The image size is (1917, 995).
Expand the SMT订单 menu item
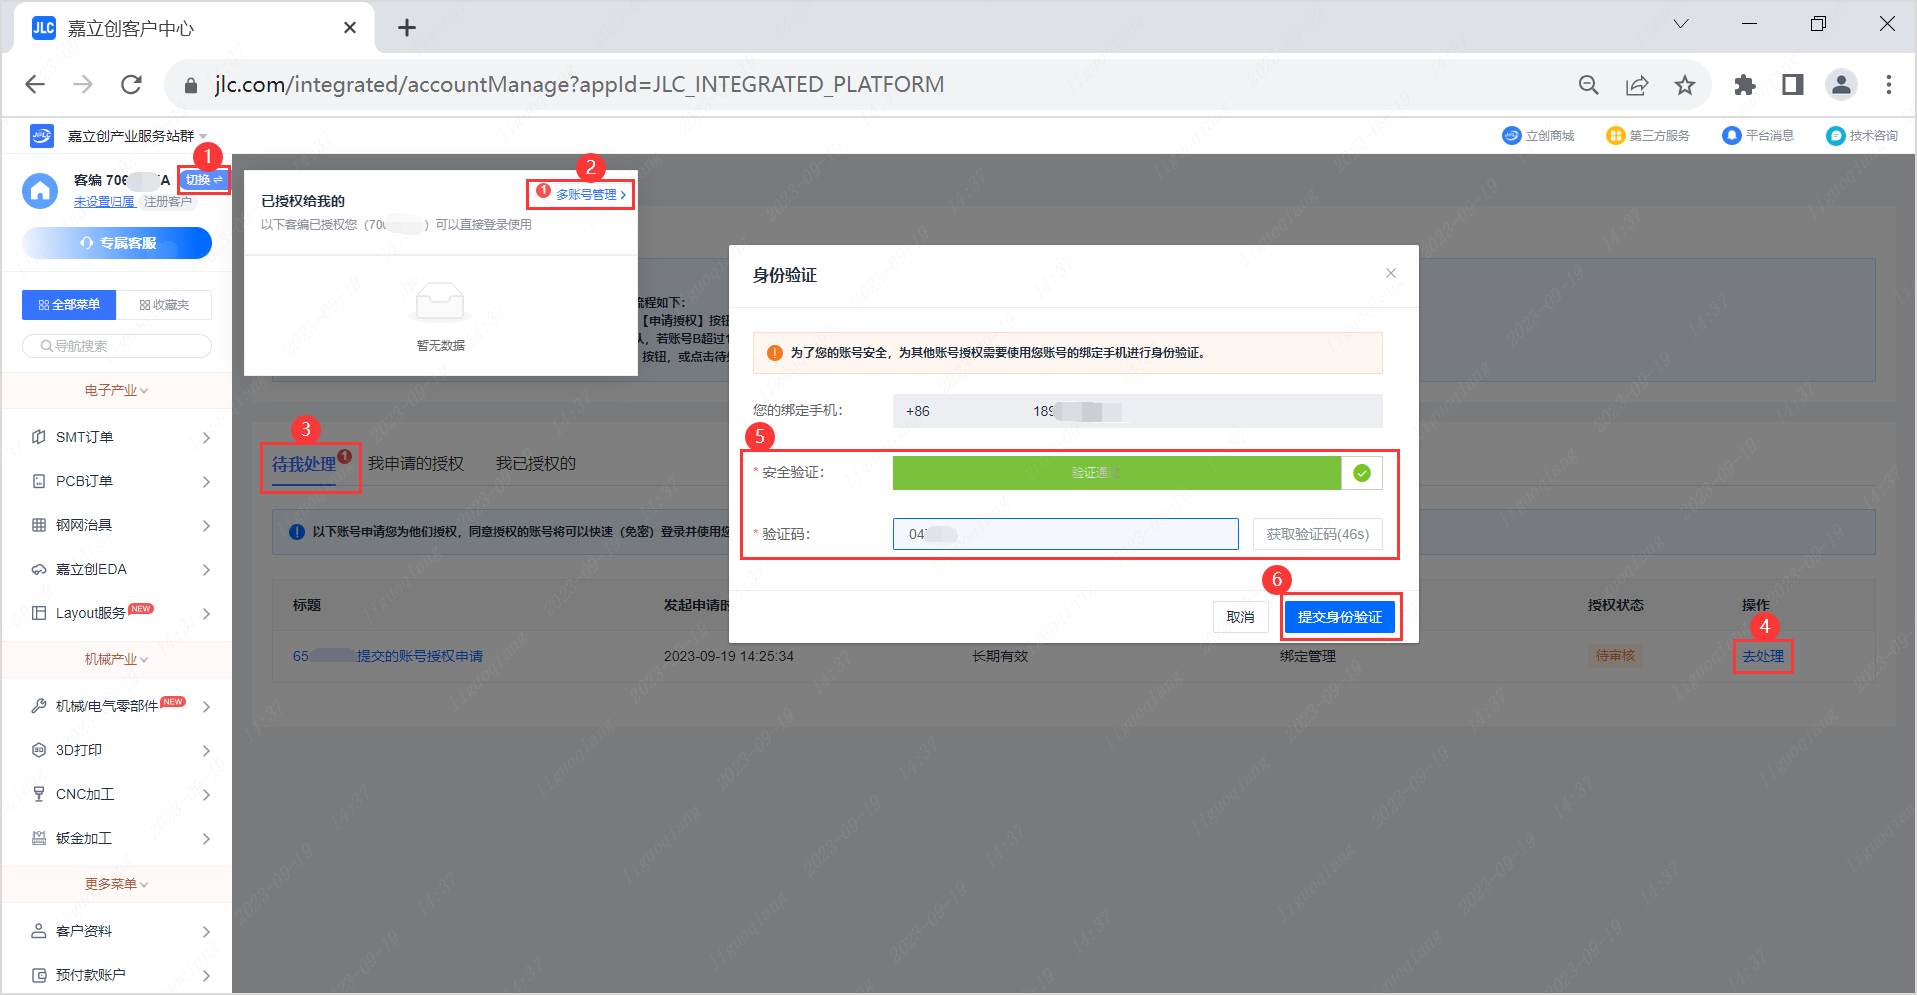click(118, 437)
